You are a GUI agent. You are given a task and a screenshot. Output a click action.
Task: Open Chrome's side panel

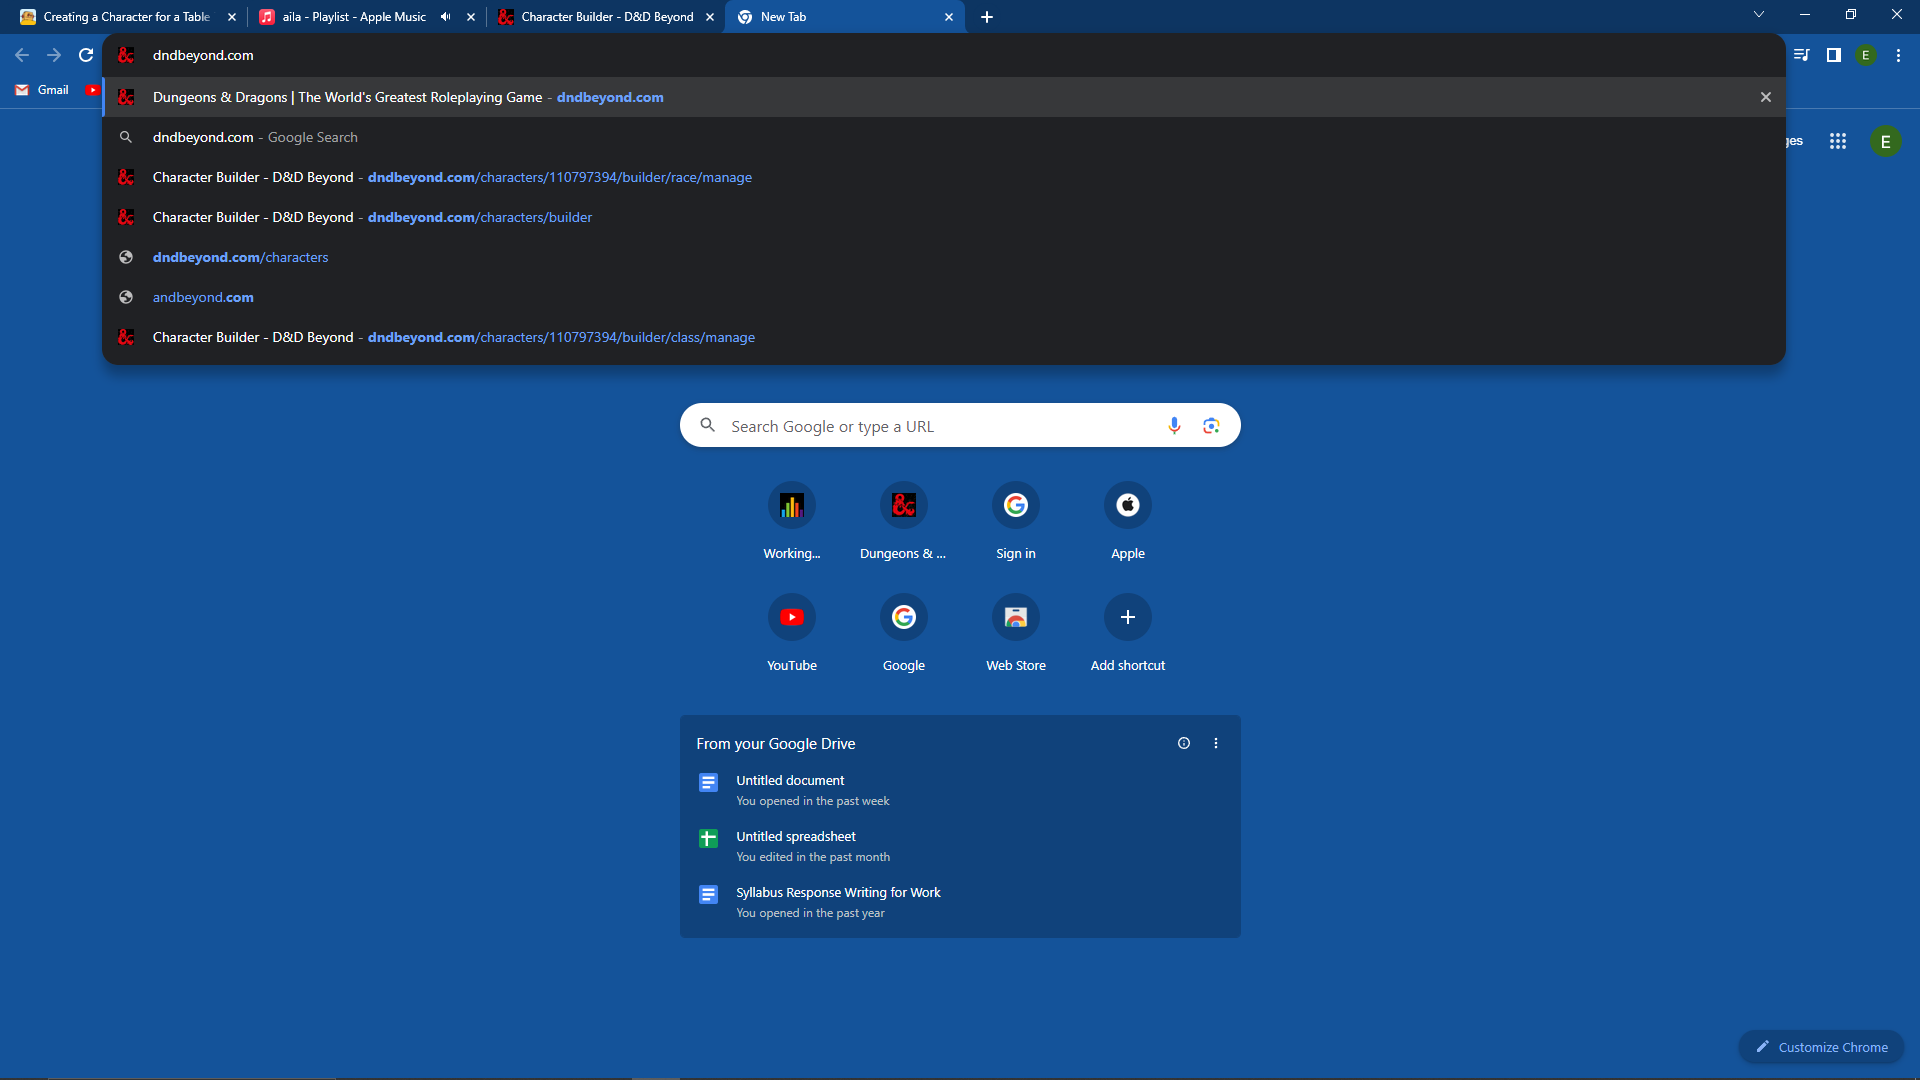coord(1833,55)
